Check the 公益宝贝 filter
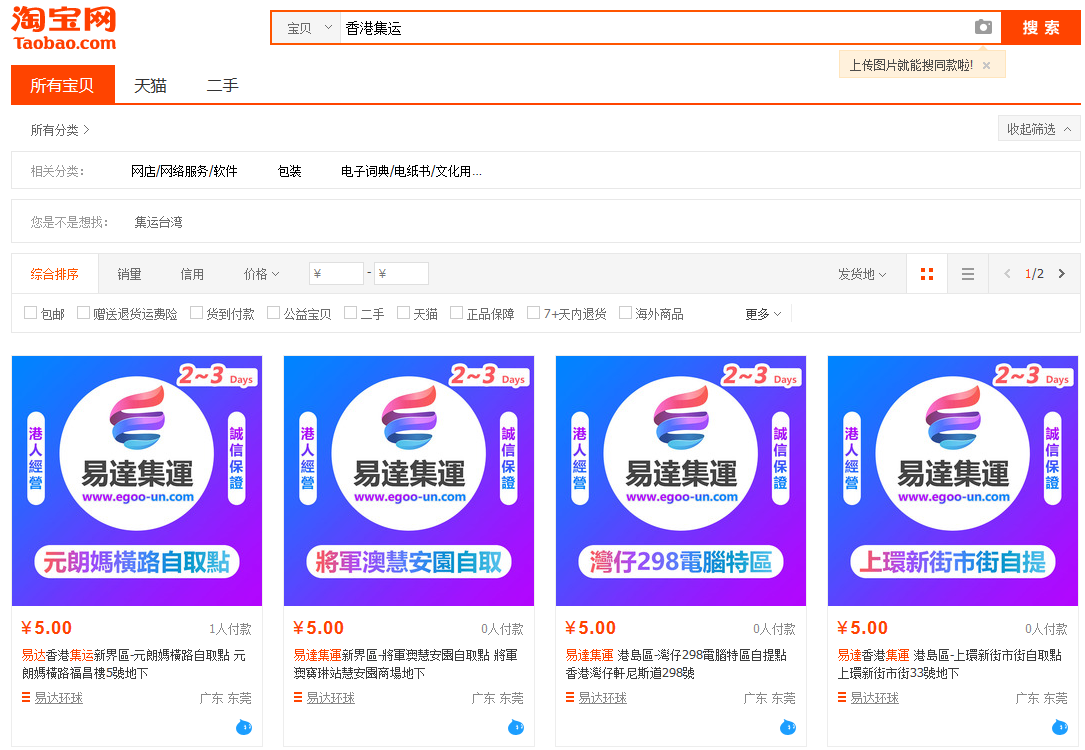The height and width of the screenshot is (750, 1085). 274,313
